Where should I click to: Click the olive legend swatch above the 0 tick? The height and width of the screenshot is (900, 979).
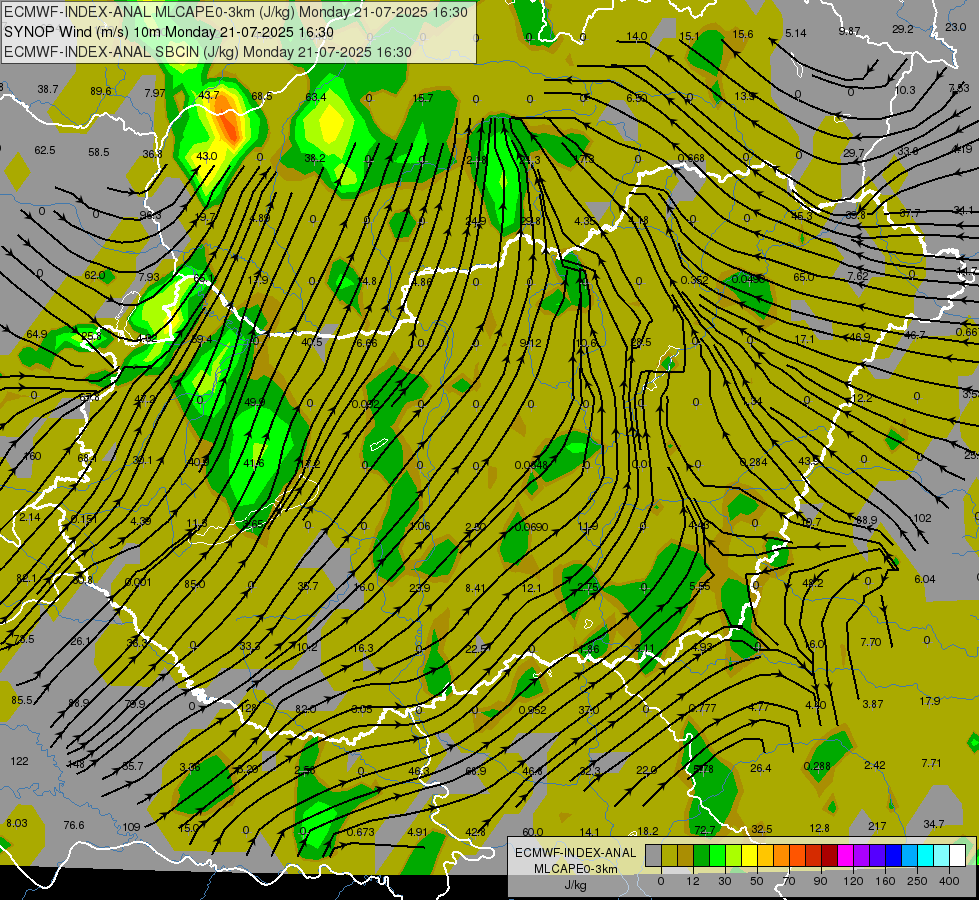coord(669,855)
